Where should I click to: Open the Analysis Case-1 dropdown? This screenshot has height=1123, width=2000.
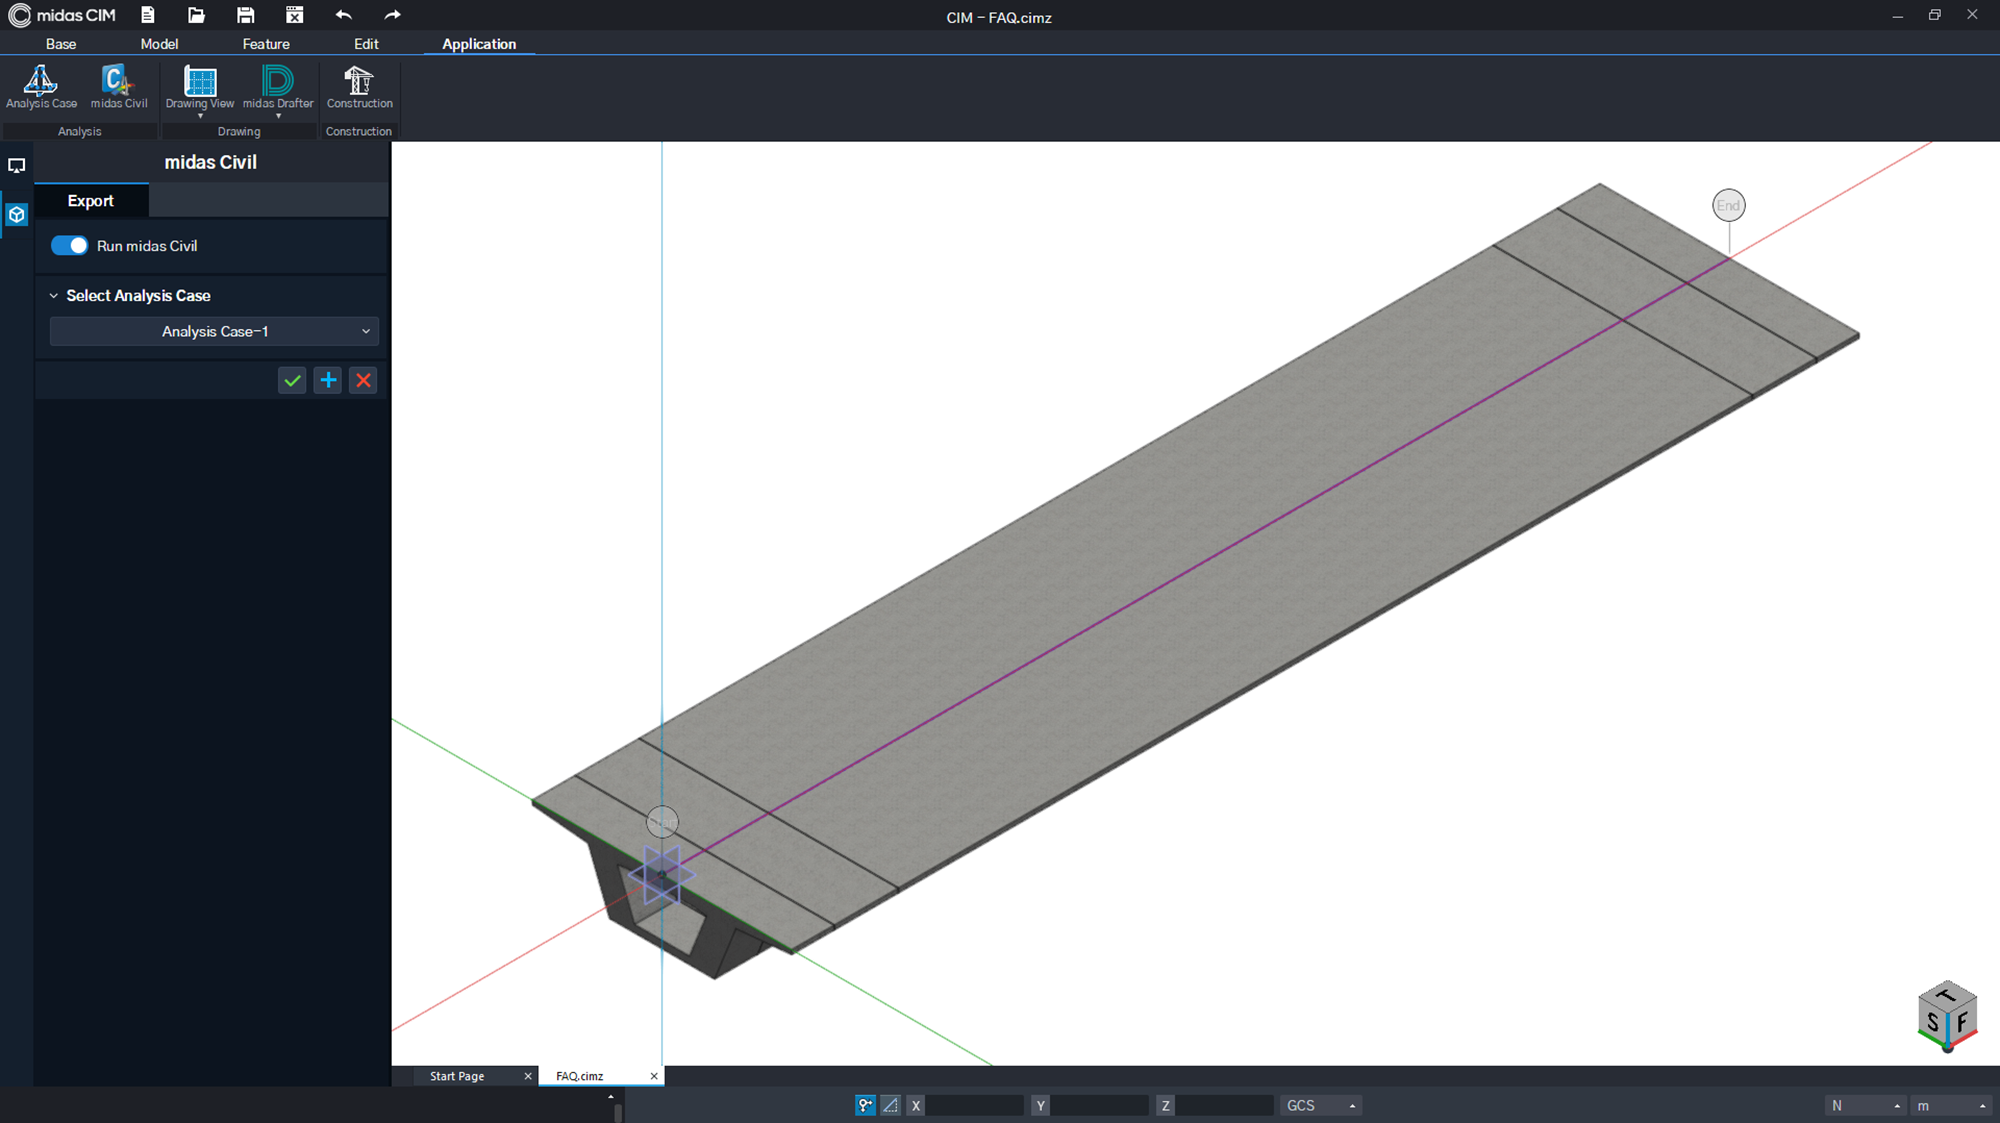click(x=214, y=332)
